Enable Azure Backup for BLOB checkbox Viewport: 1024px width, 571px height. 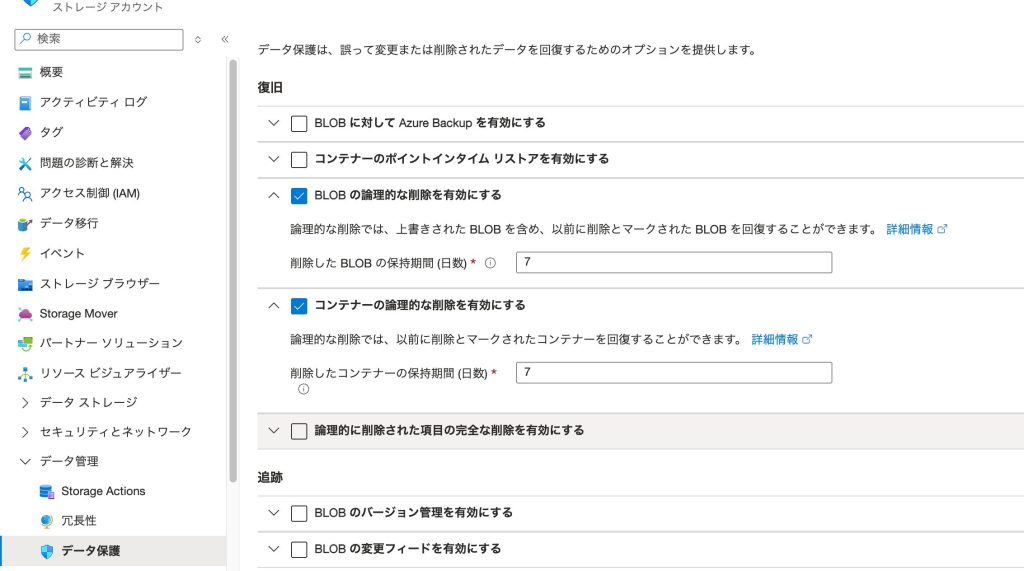[x=299, y=123]
